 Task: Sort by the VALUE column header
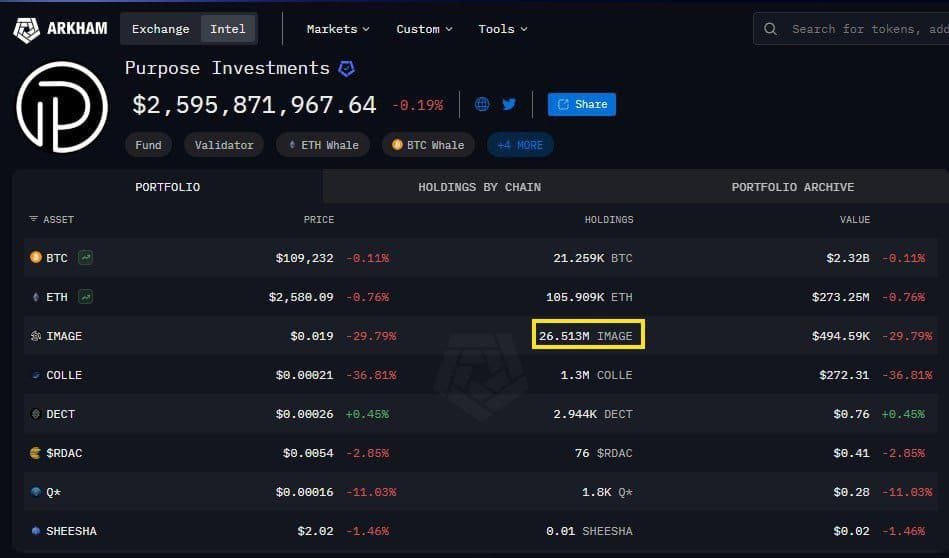click(855, 220)
